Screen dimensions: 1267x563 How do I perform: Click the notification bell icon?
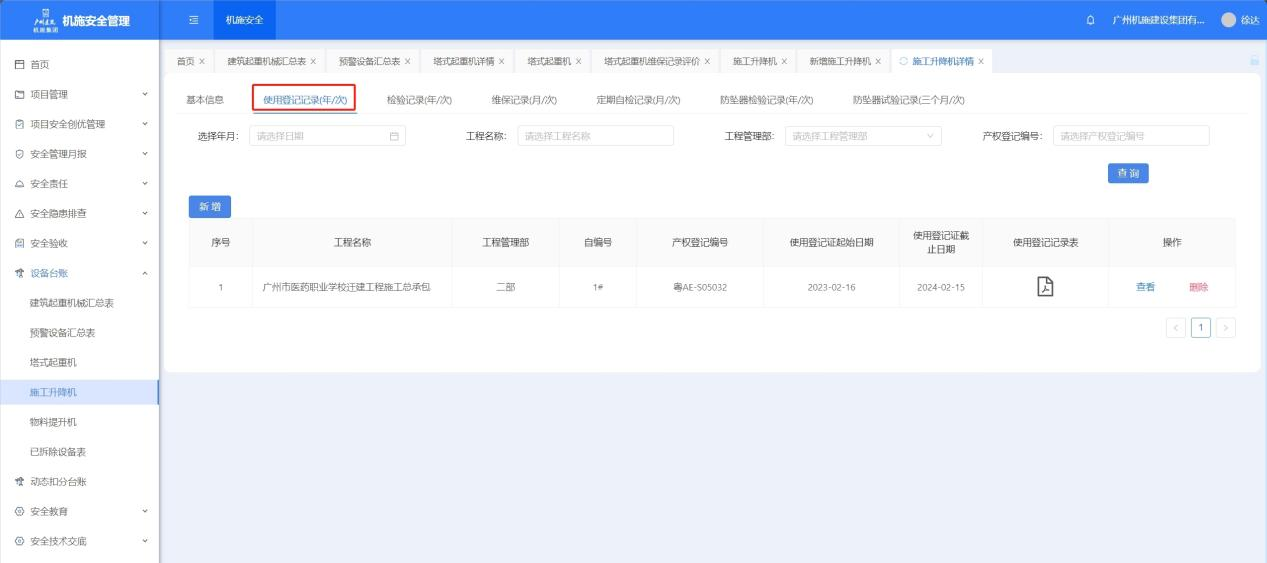click(1090, 20)
